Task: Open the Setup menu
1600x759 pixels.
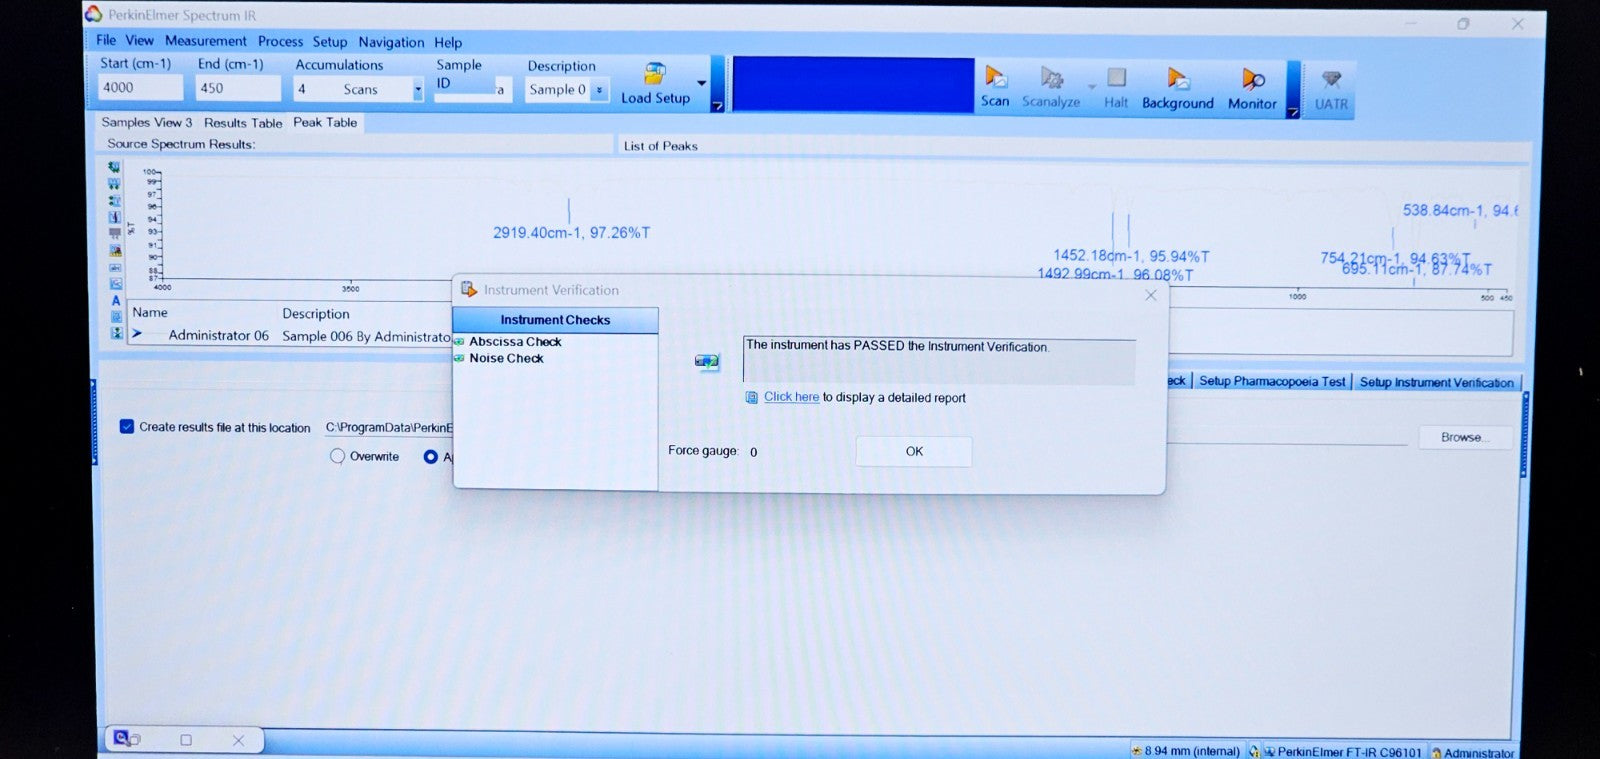Action: (x=329, y=42)
